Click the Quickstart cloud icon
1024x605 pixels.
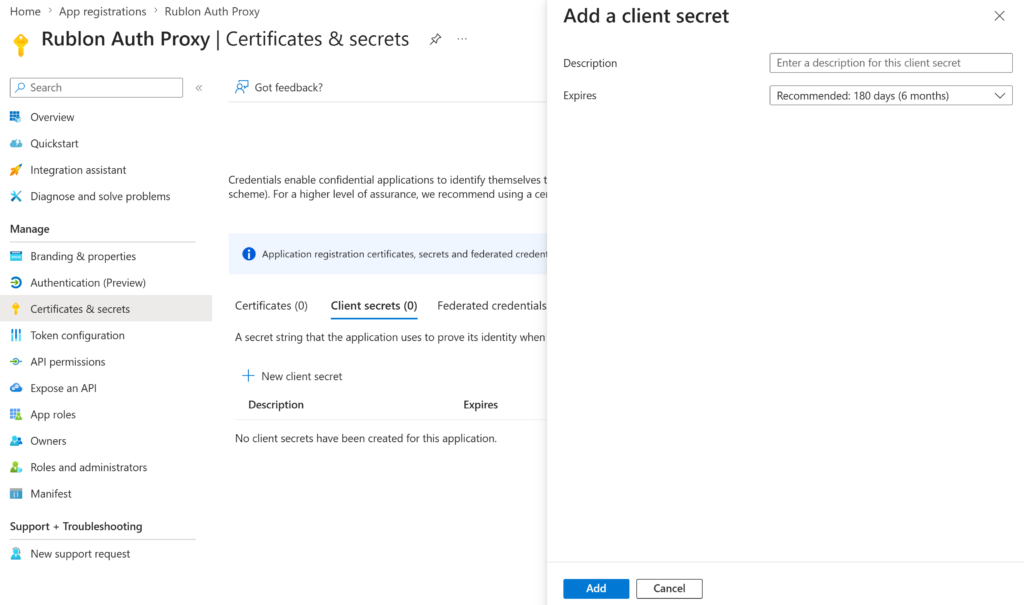pos(16,143)
